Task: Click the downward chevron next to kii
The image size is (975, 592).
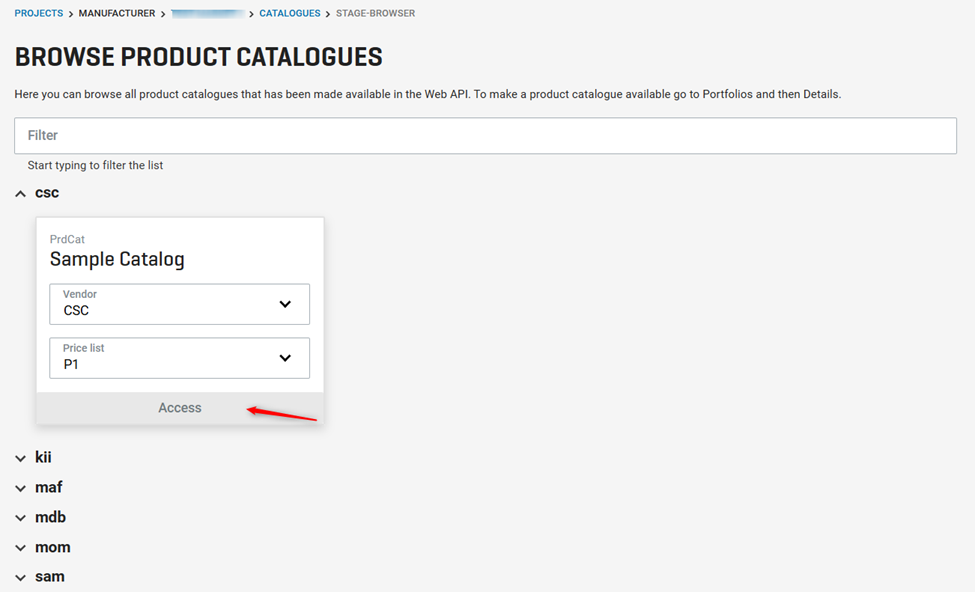Action: 20,457
